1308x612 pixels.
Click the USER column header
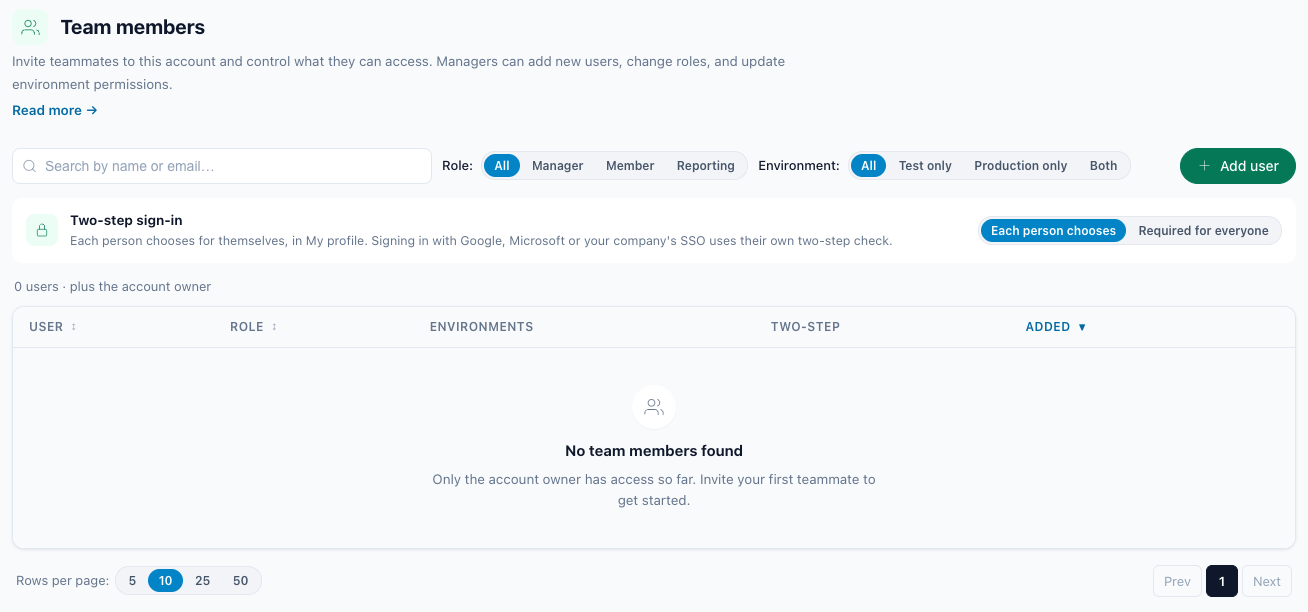click(x=53, y=327)
